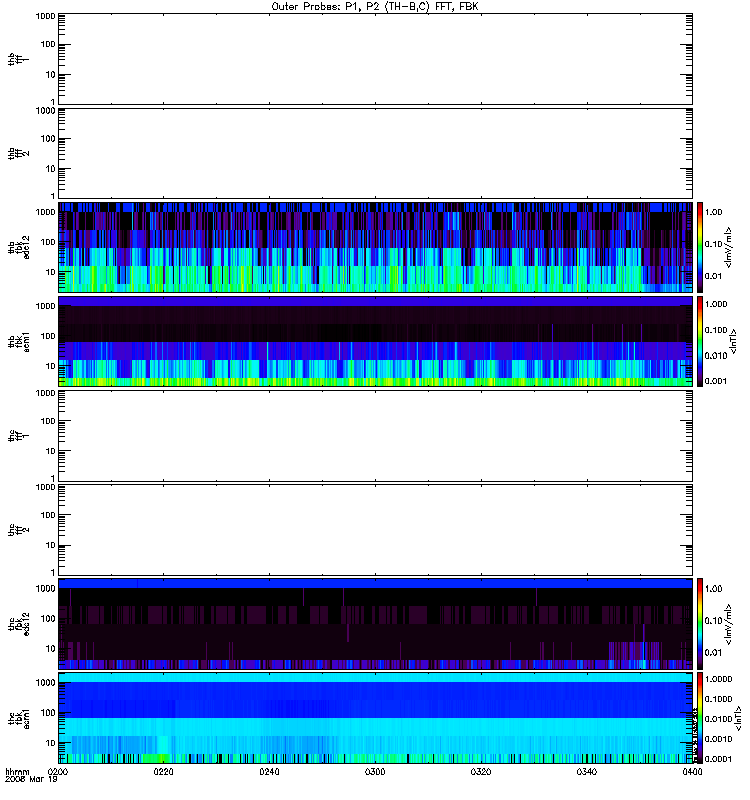Click the 'thc fff 2' panel axis label
Image resolution: width=750 pixels, height=800 pixels.
coord(18,530)
